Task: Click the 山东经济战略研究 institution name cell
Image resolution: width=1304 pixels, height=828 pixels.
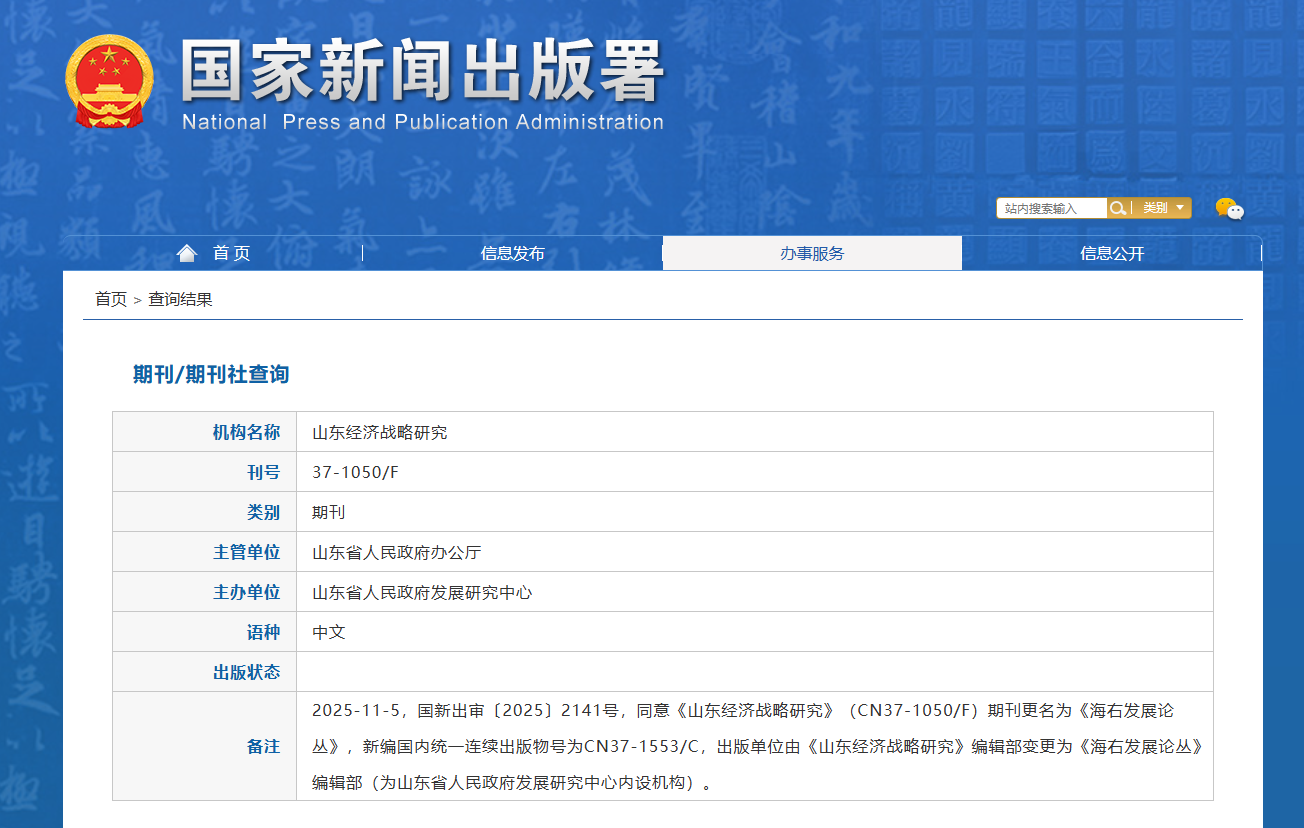Action: click(x=380, y=432)
